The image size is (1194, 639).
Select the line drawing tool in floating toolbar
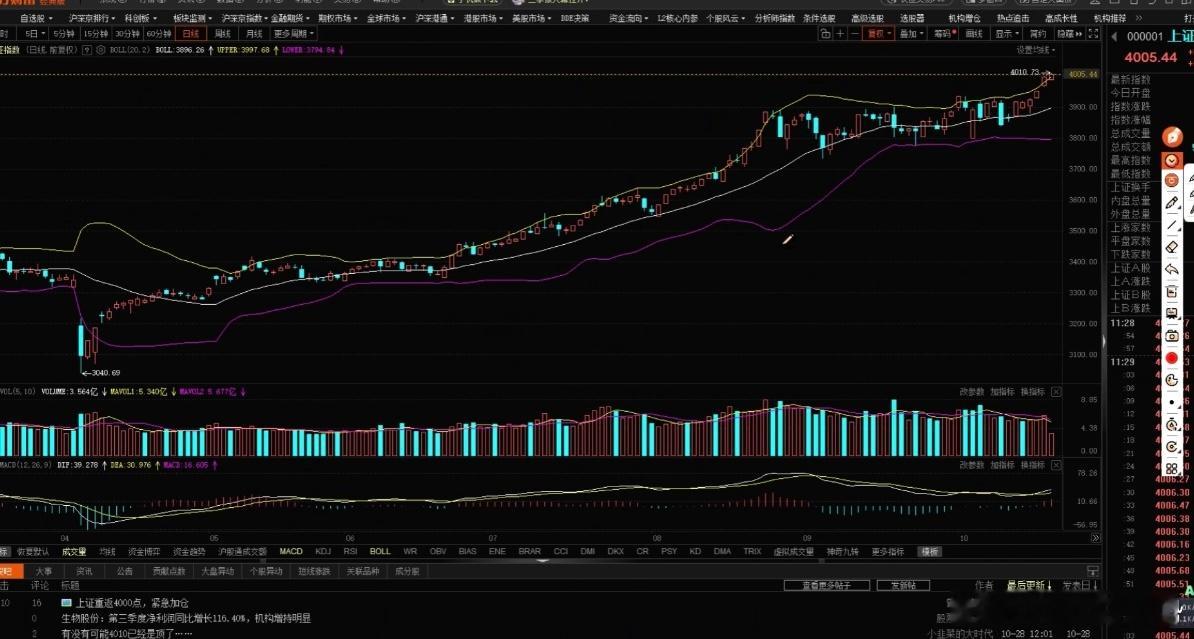pyautogui.click(x=1173, y=224)
